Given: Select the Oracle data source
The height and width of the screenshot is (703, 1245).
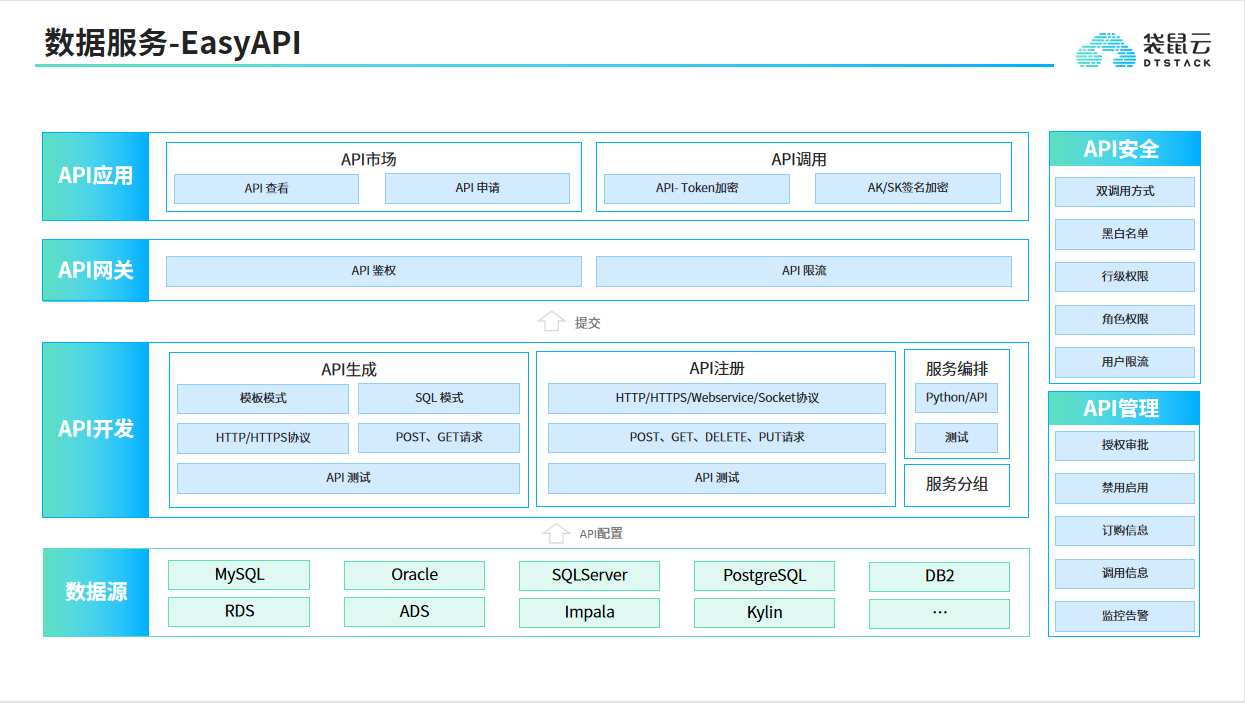Looking at the screenshot, I should [x=414, y=575].
